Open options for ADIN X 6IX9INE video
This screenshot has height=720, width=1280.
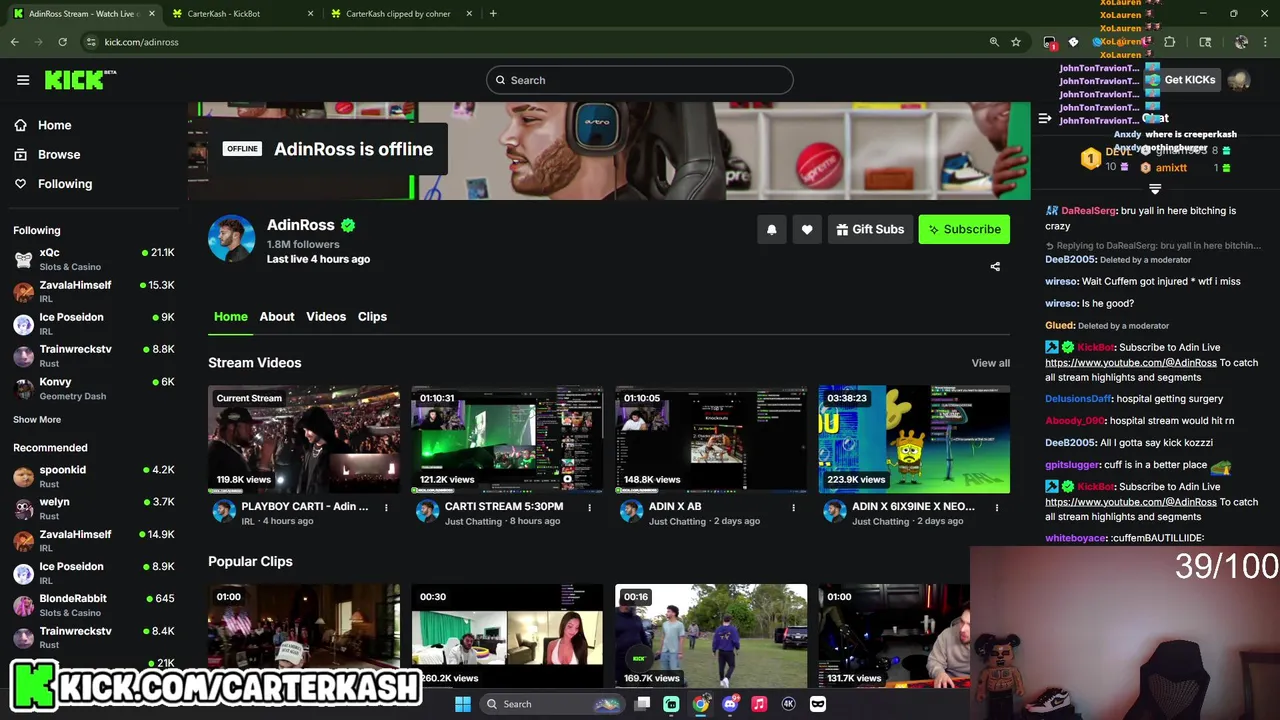point(996,507)
